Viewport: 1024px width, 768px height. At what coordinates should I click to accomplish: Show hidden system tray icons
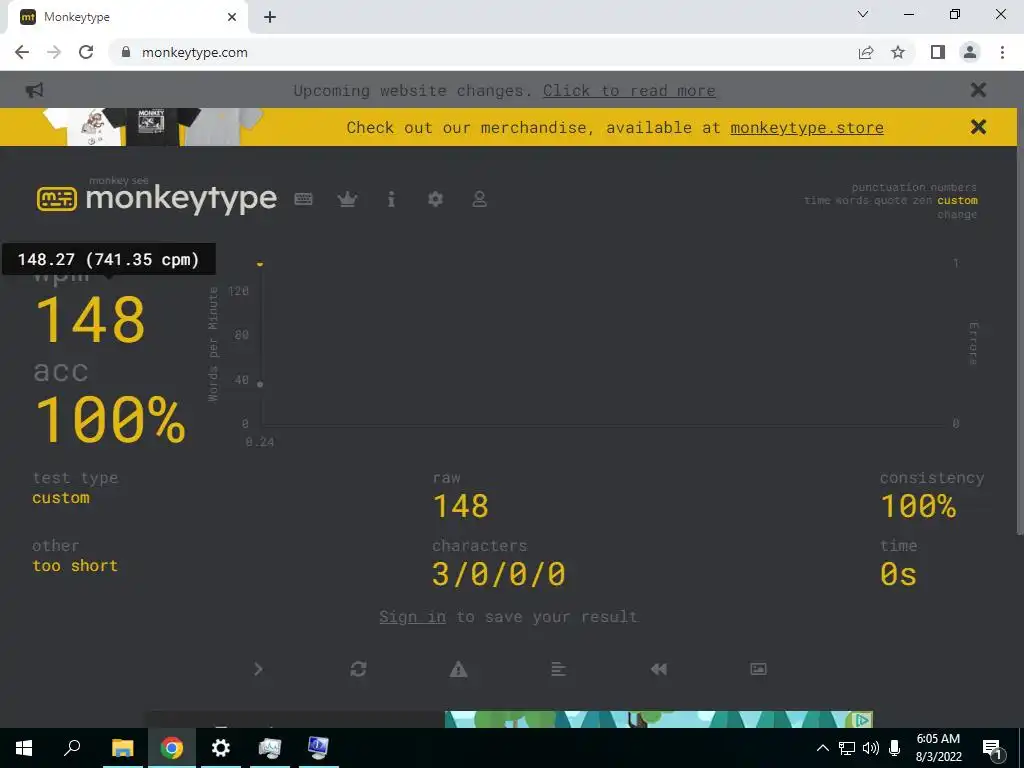(823, 748)
